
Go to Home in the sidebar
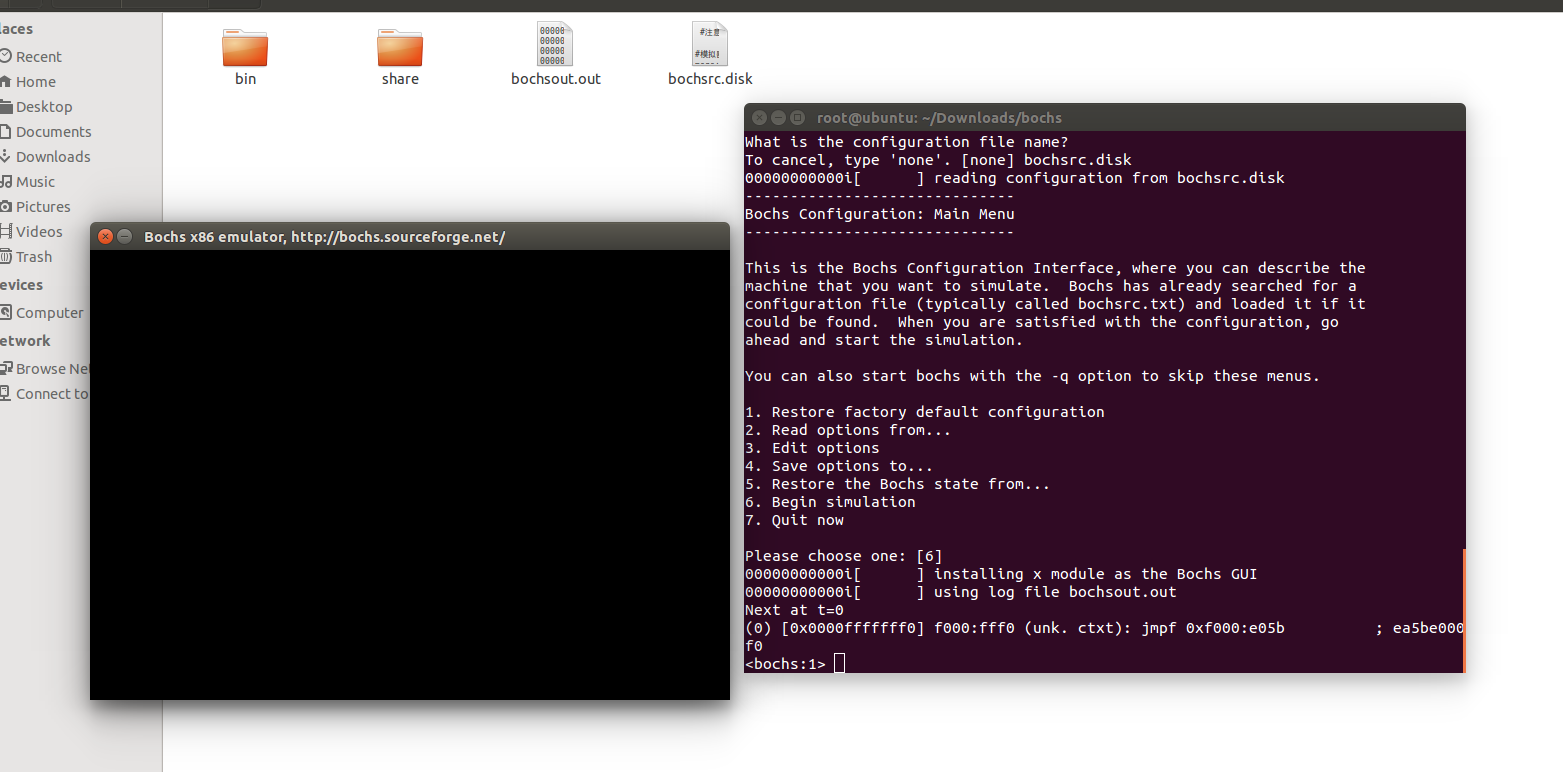point(35,82)
